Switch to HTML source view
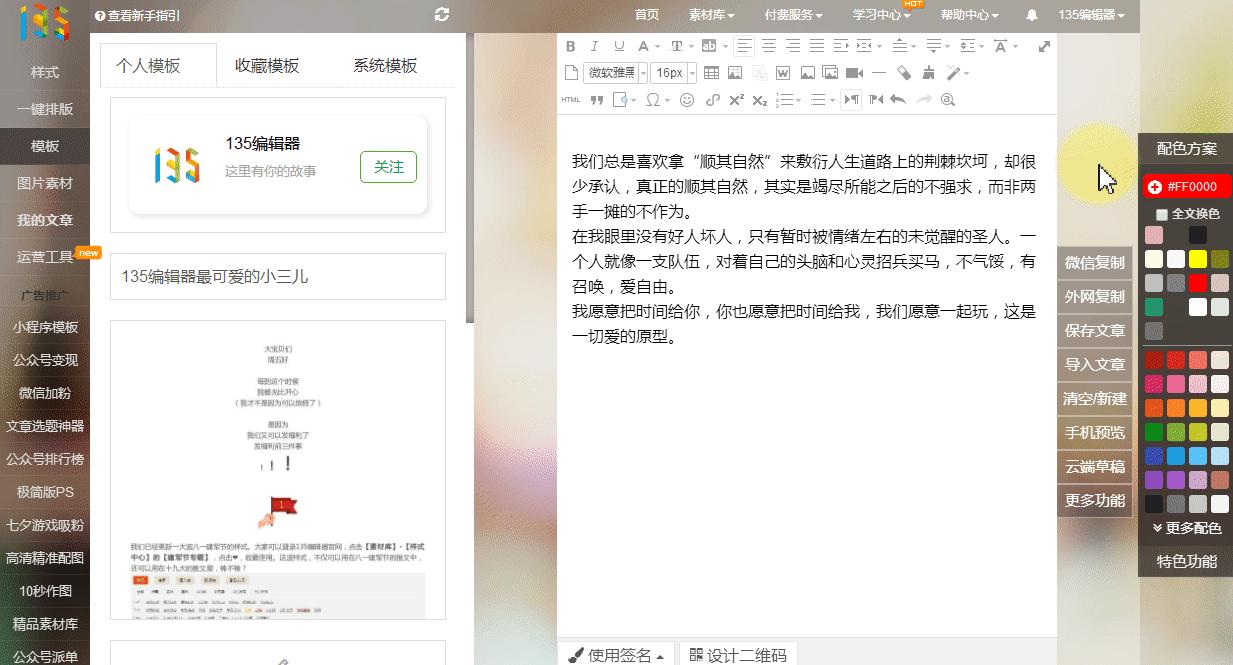Screen dimensions: 1233x665 pyautogui.click(x=571, y=99)
